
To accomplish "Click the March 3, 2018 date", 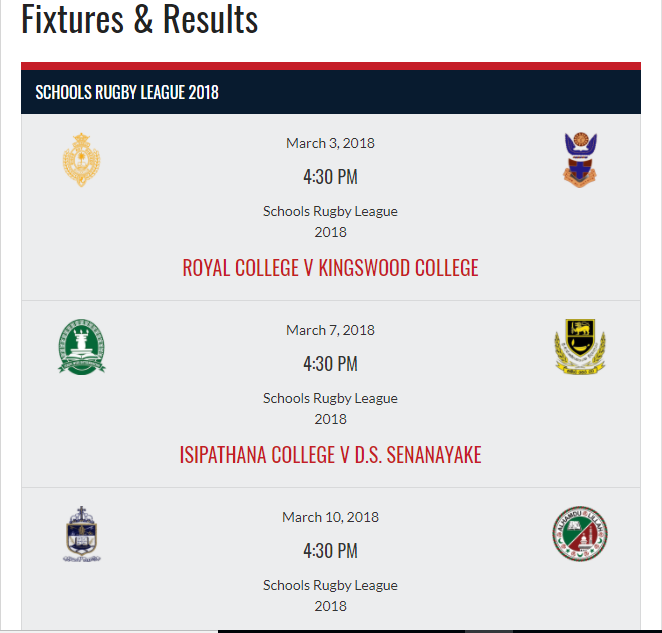I will coord(331,143).
